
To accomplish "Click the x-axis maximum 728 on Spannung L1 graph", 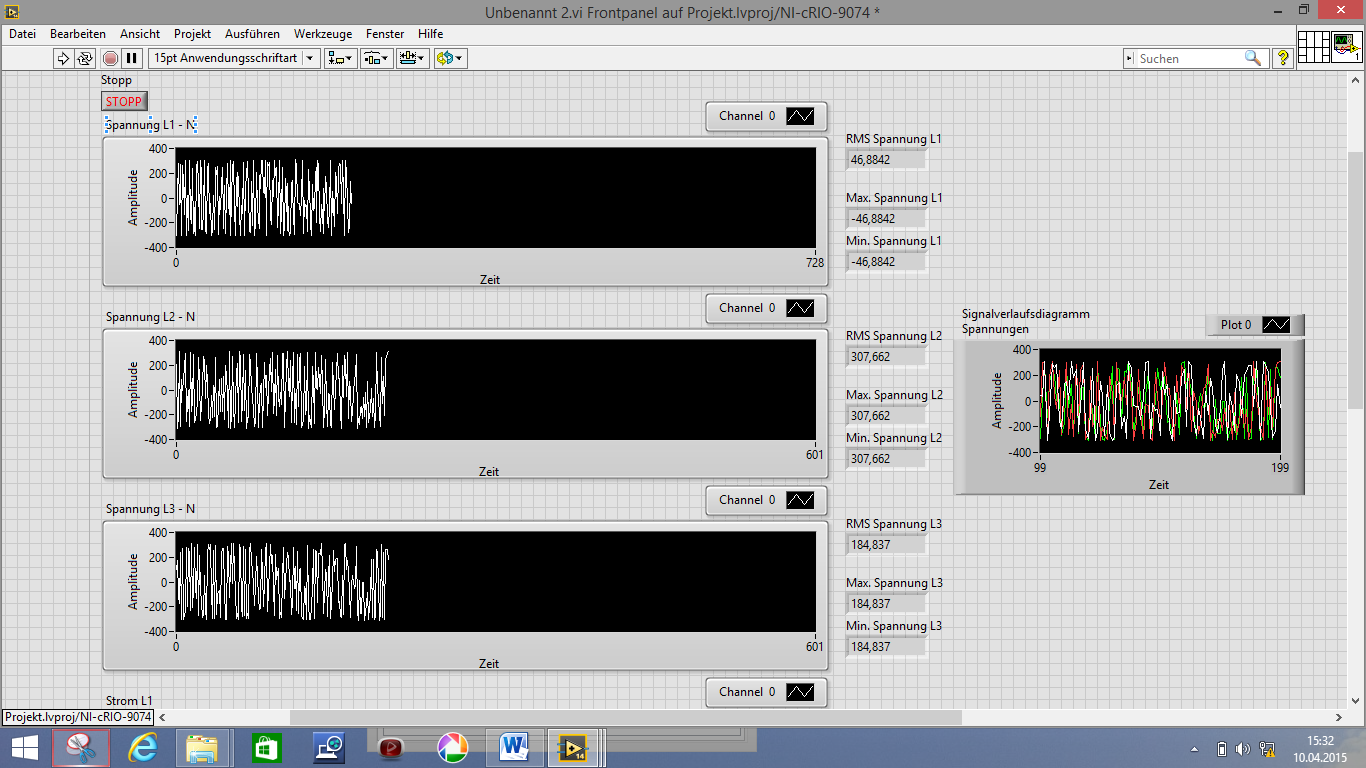I will click(815, 263).
